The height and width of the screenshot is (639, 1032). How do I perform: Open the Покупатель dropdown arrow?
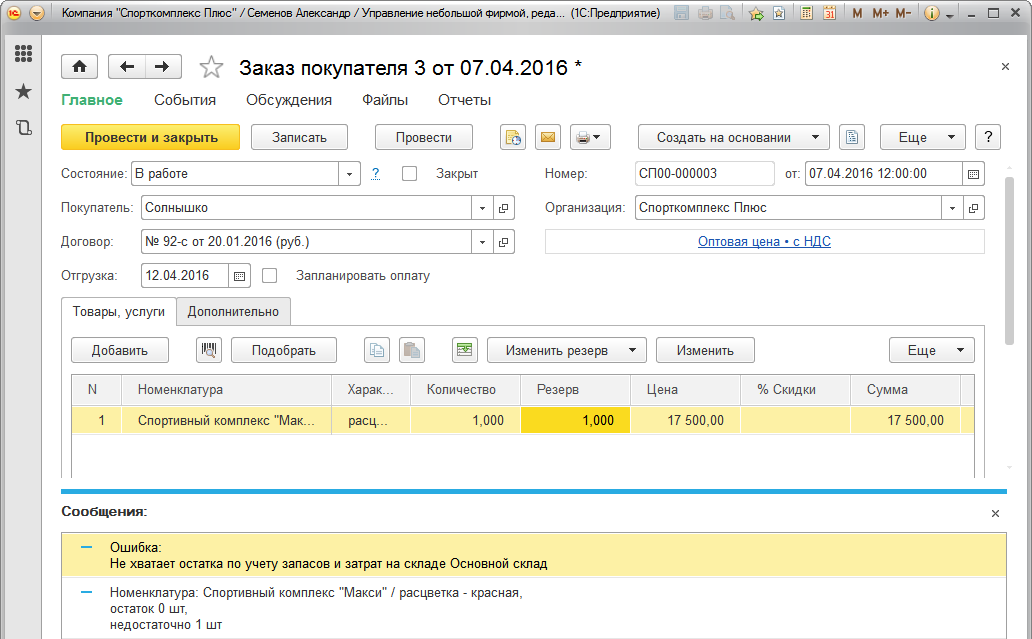pos(482,208)
